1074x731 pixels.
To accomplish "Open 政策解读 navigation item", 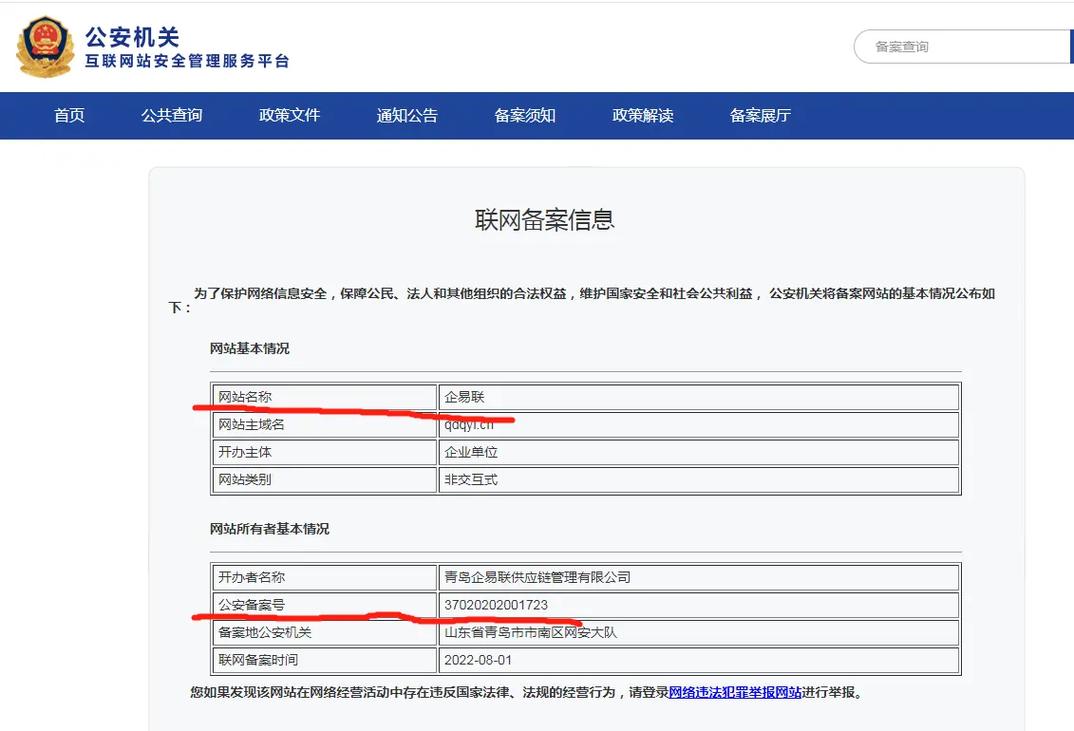I will (643, 115).
